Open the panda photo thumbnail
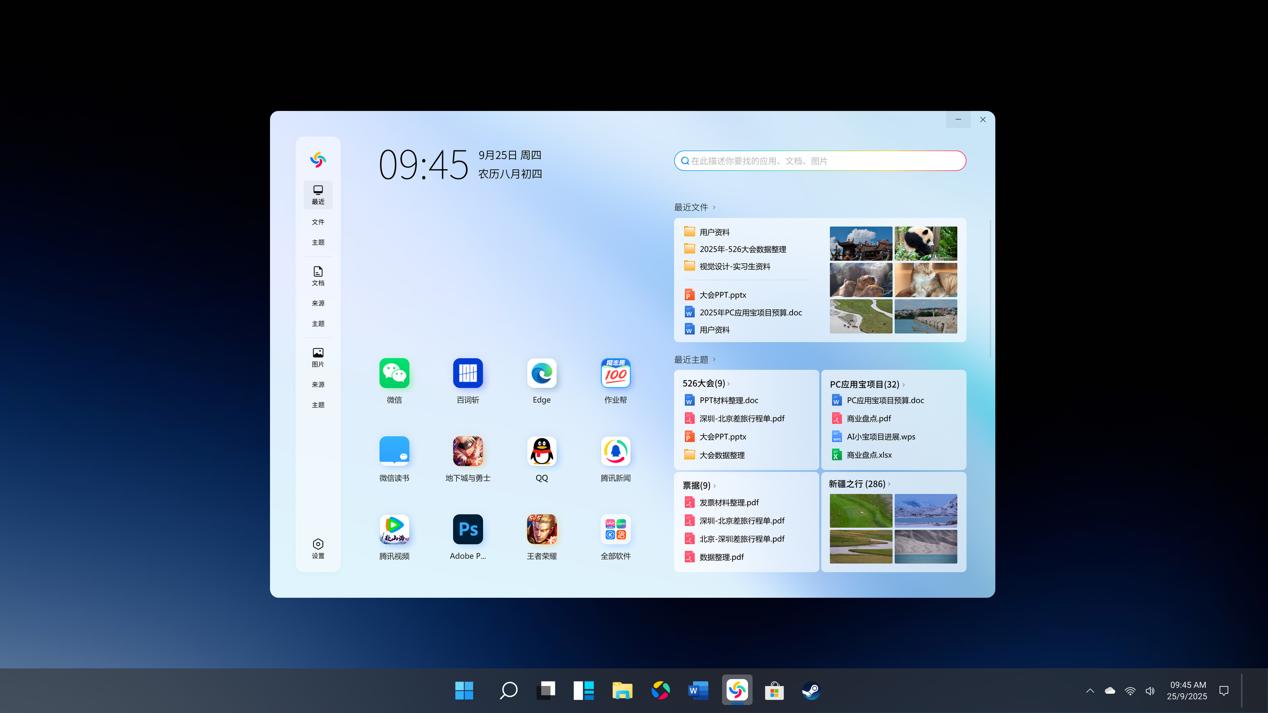This screenshot has height=713, width=1268. pyautogui.click(x=925, y=243)
